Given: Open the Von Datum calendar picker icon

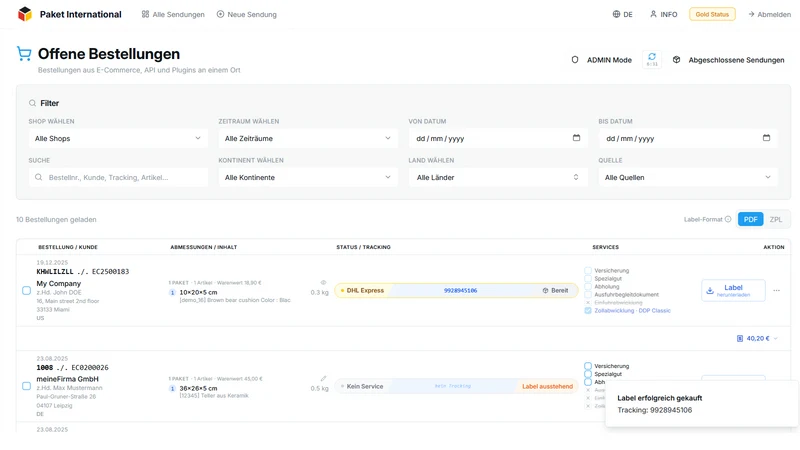Looking at the screenshot, I should pyautogui.click(x=576, y=138).
